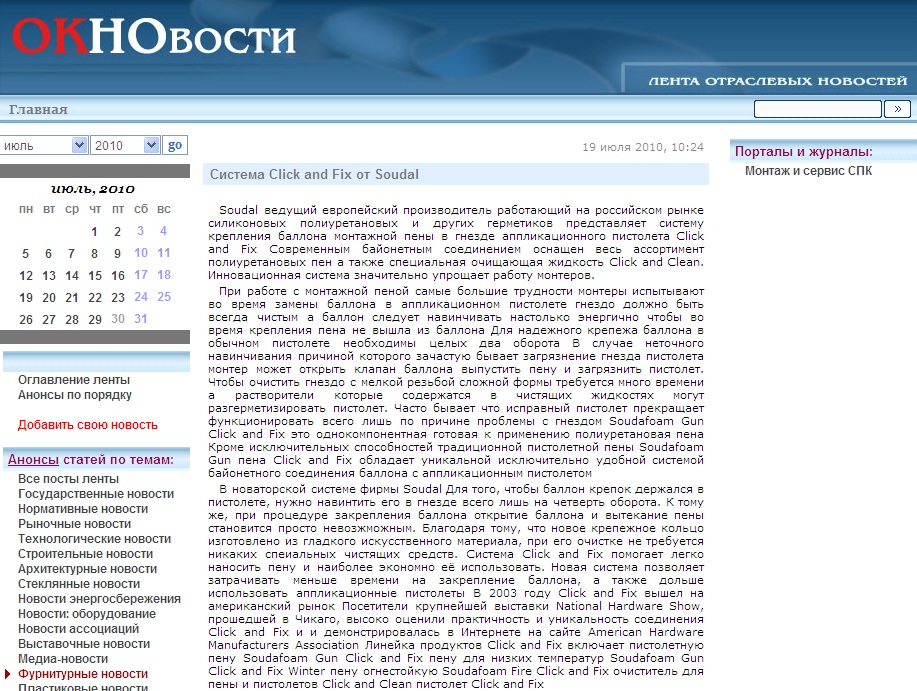Viewport: 917px width, 691px height.
Task: Click the red arrow beside Фурнитурные новости
Action: pos(8,674)
